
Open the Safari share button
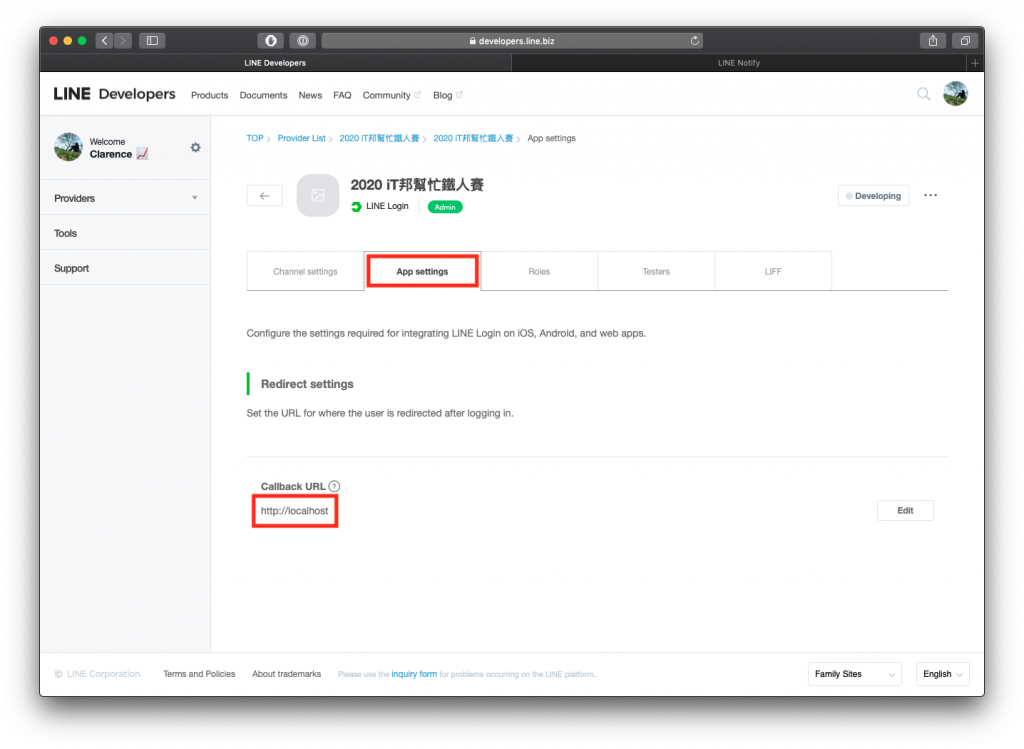933,40
